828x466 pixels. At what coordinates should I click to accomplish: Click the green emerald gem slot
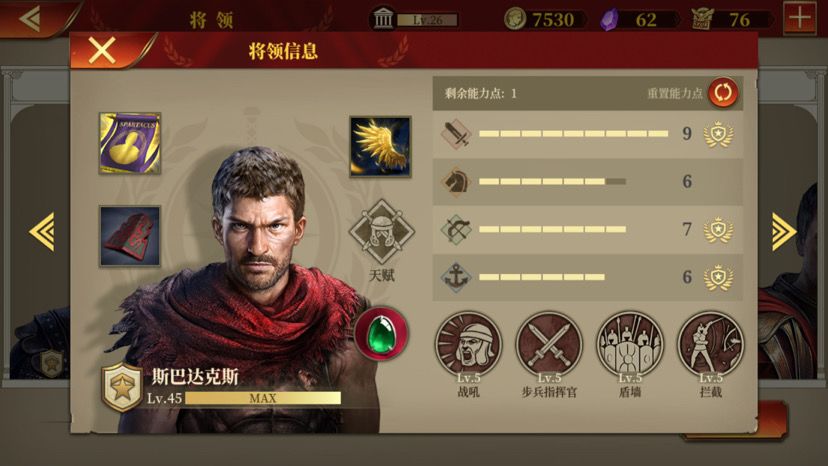click(381, 334)
